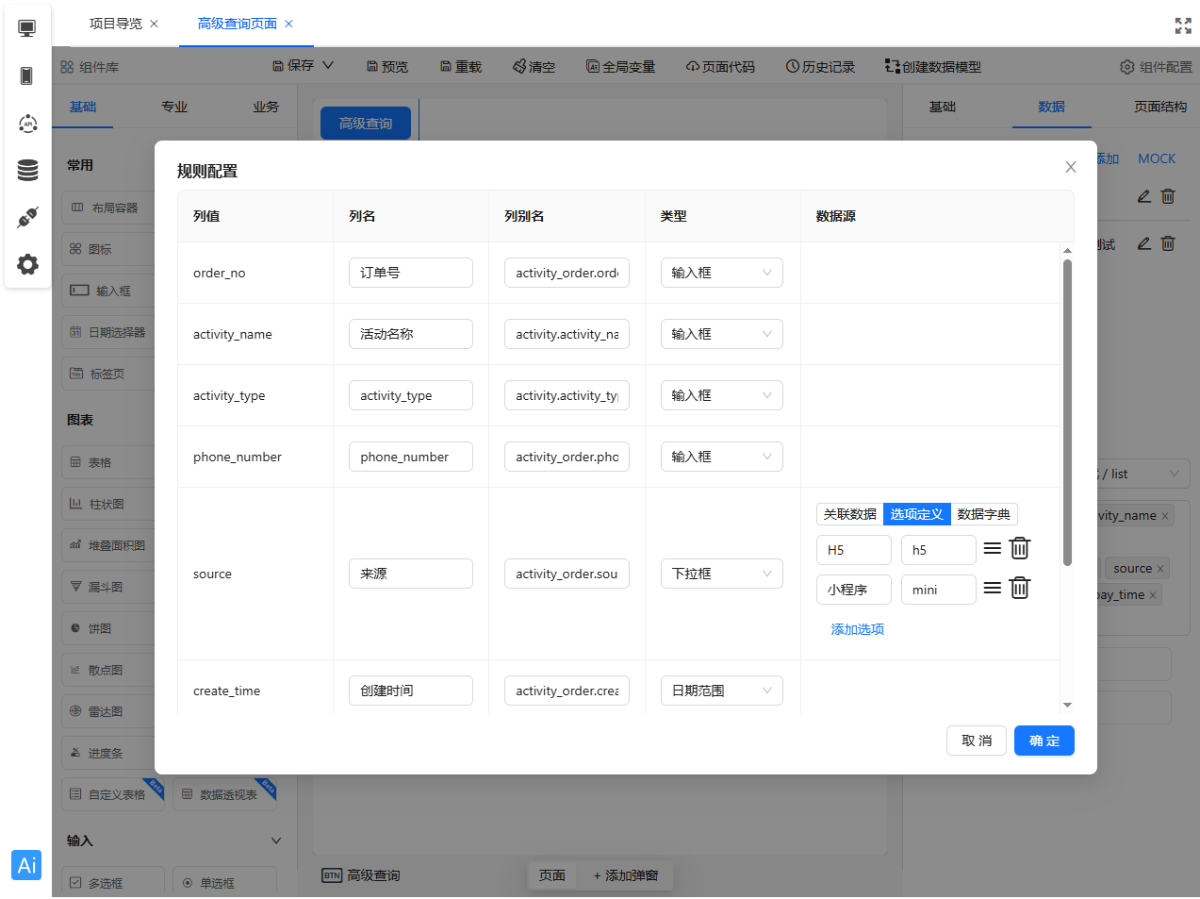
Task: Click drag handle icon for 小程序 option
Action: click(x=992, y=588)
